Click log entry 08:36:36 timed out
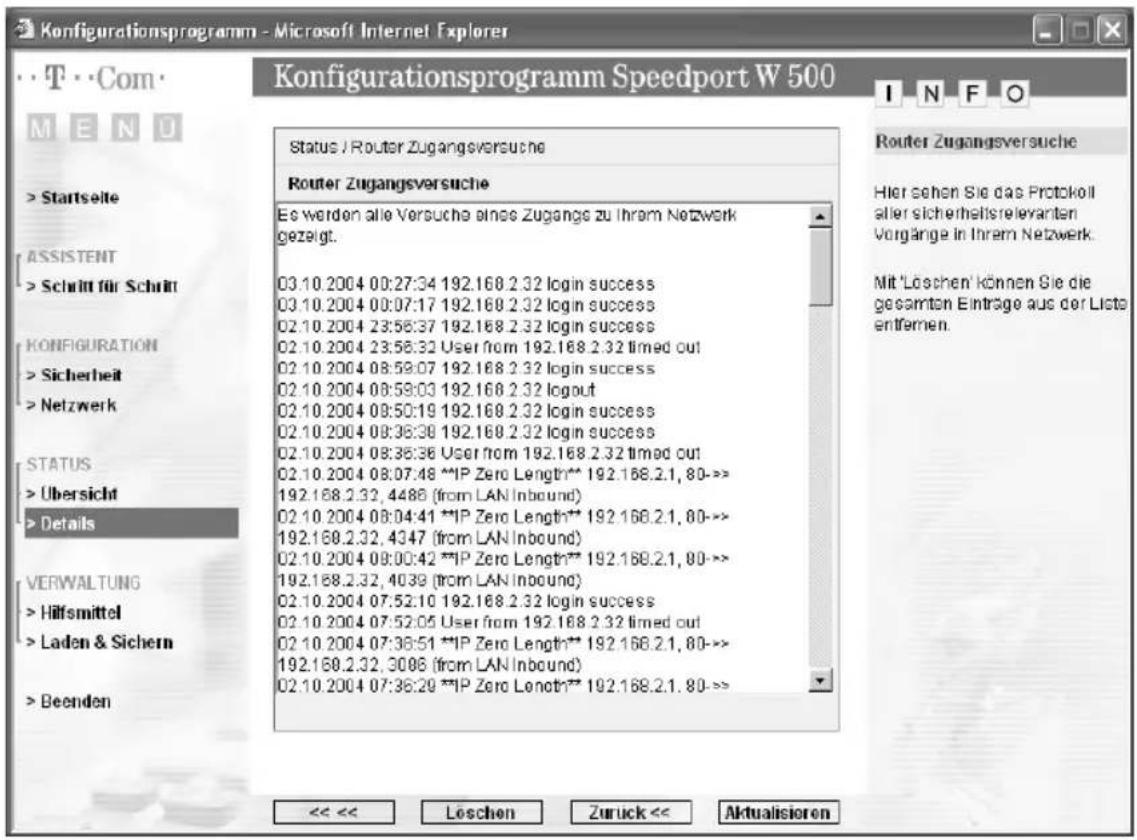Screen dimensions: 1137x840 pos(489,453)
